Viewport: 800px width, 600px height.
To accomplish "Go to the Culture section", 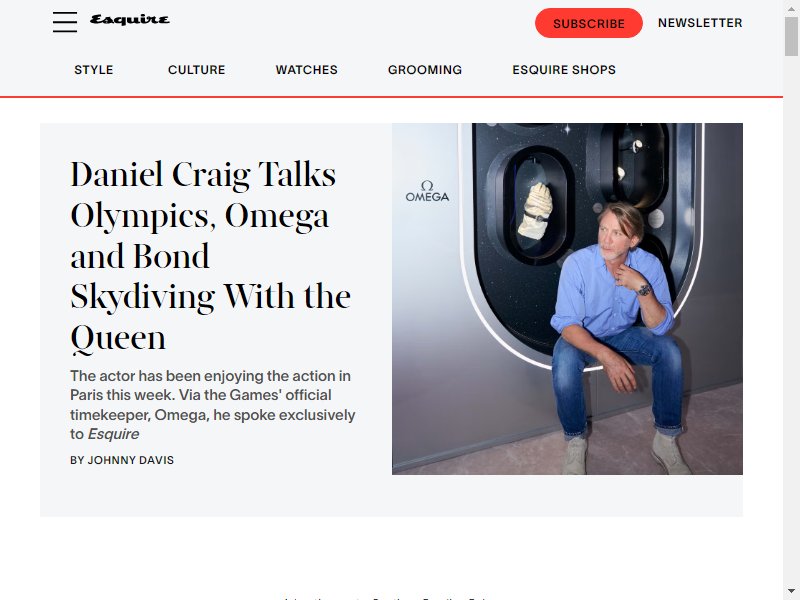I will pos(196,70).
